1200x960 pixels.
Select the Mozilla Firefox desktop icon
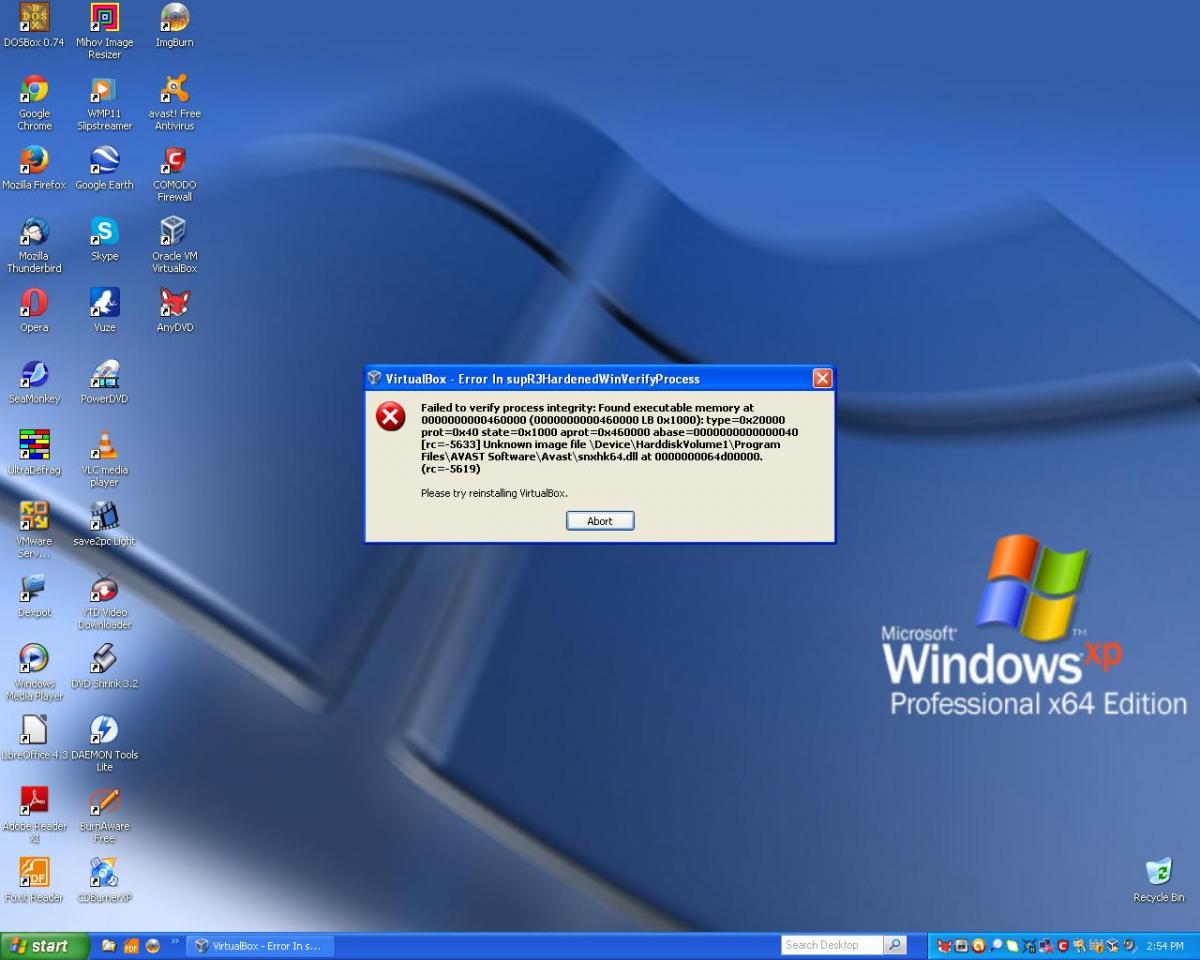point(34,168)
